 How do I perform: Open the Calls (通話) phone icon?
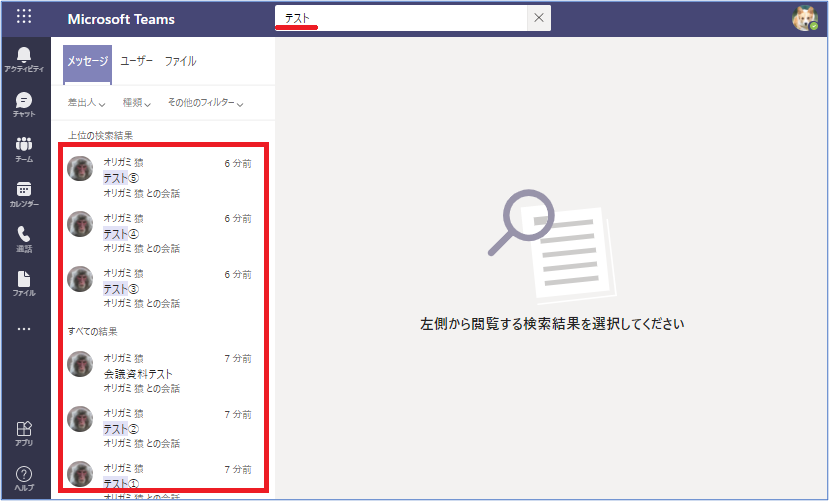click(x=24, y=239)
